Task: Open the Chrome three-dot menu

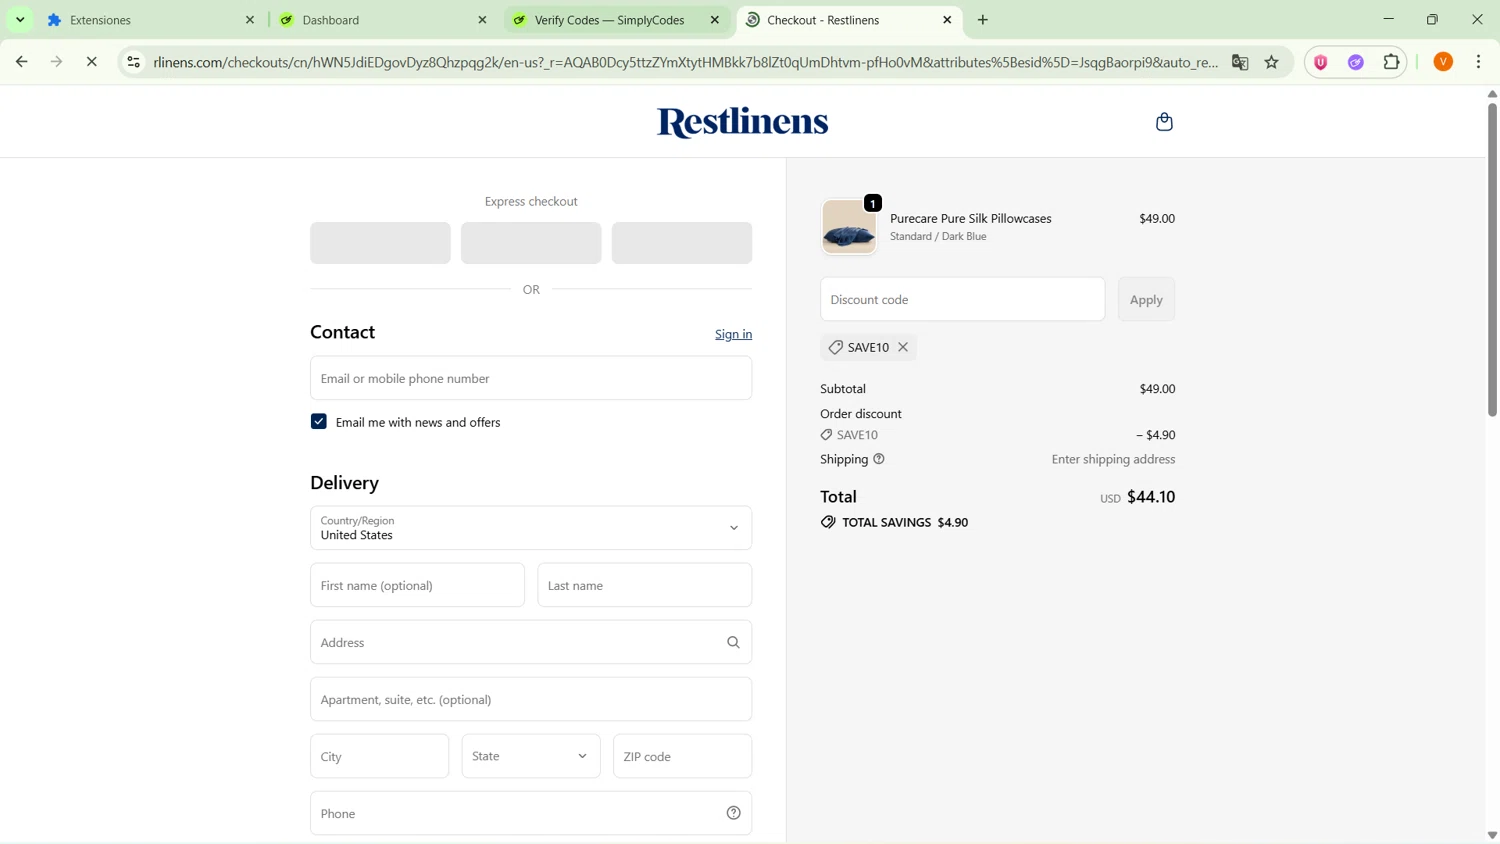Action: [x=1479, y=62]
